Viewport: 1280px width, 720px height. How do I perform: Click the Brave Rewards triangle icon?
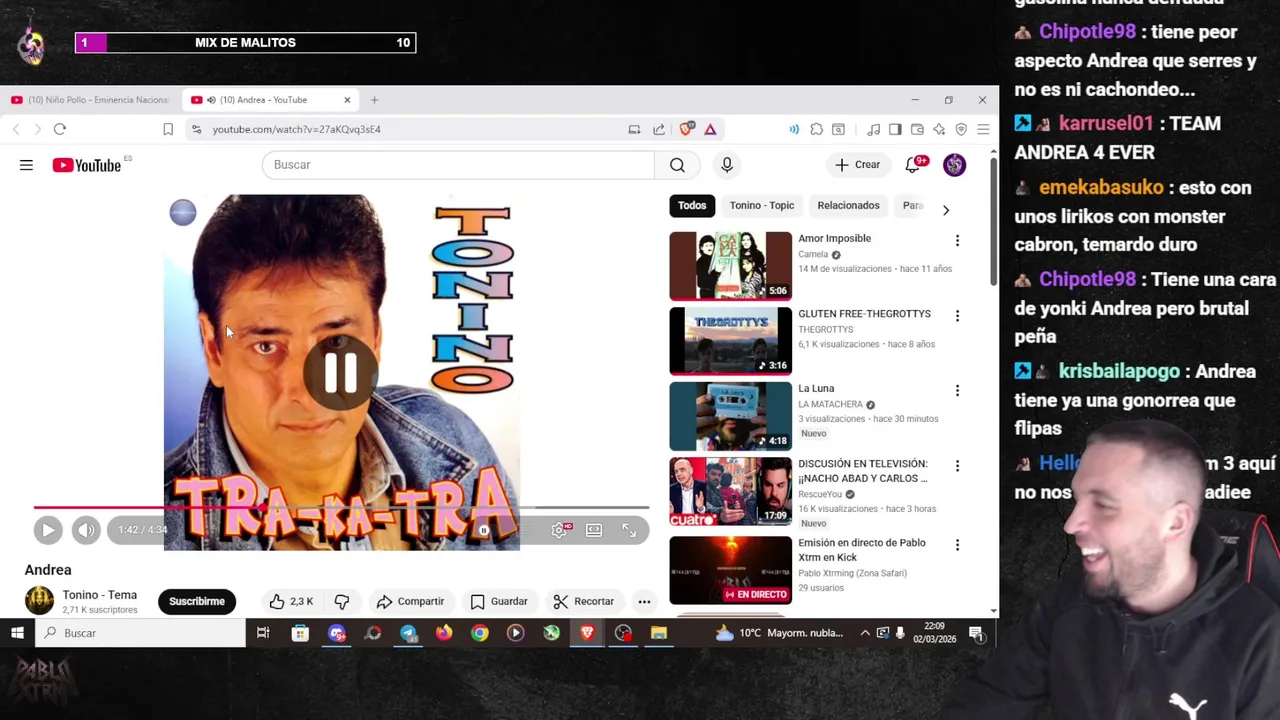(710, 129)
